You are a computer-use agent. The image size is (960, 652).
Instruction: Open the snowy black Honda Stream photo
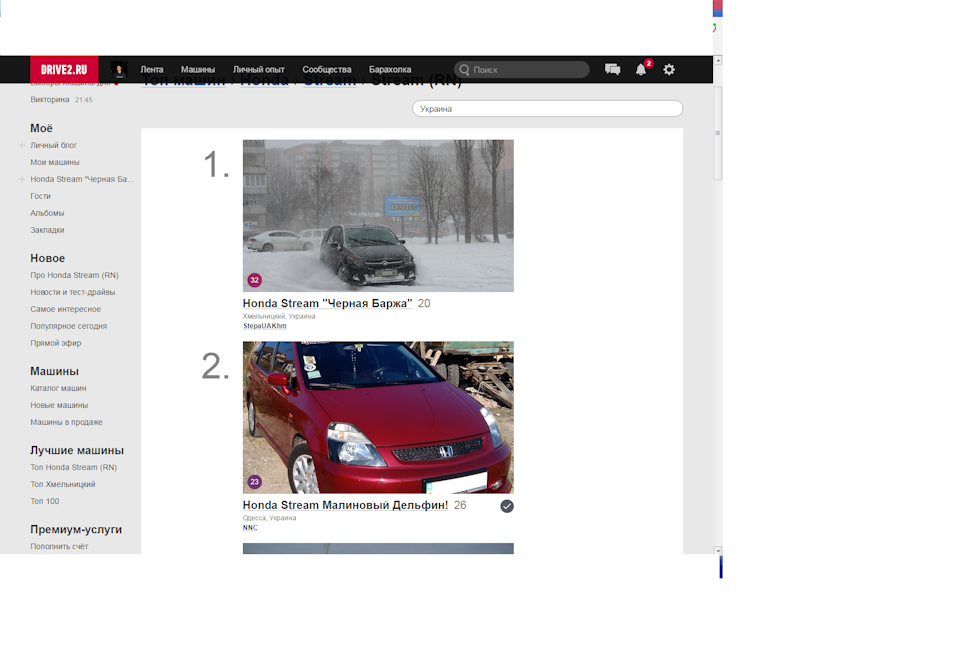pos(378,215)
